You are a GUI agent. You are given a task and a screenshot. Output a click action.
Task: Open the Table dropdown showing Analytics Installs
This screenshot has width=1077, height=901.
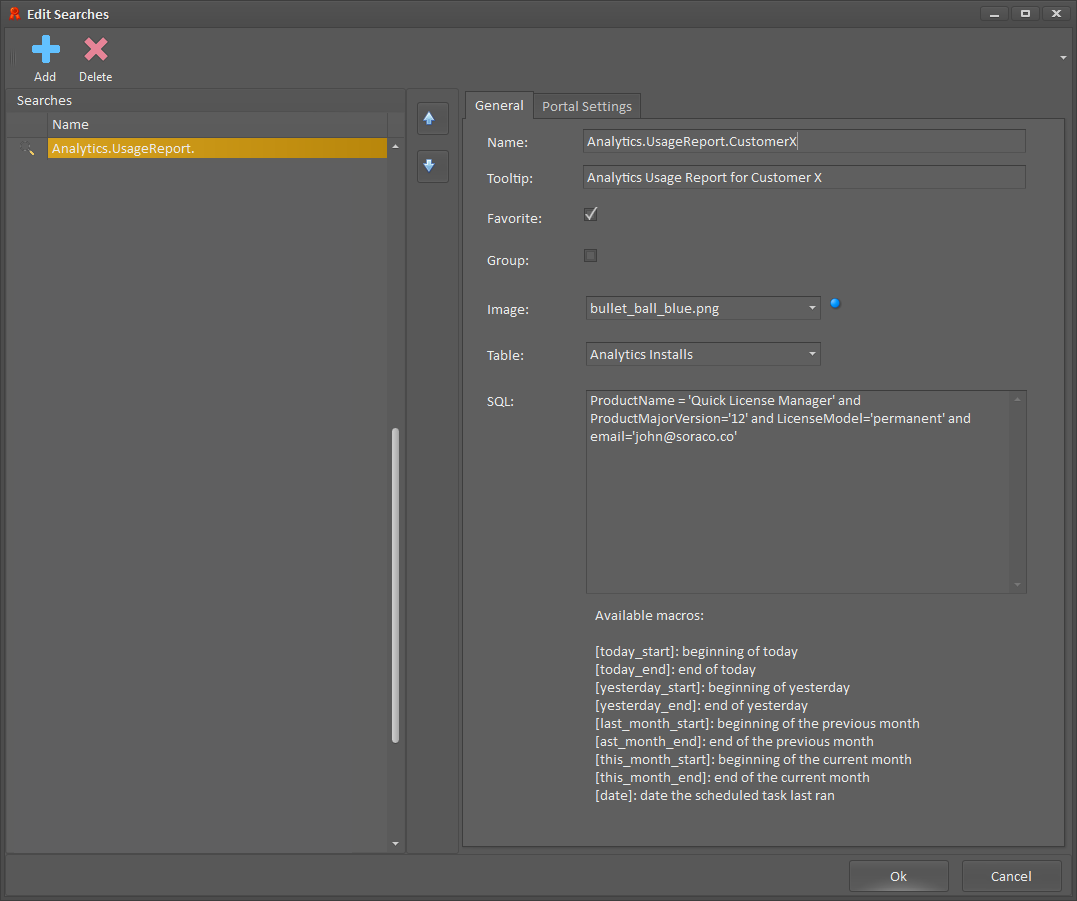[703, 354]
